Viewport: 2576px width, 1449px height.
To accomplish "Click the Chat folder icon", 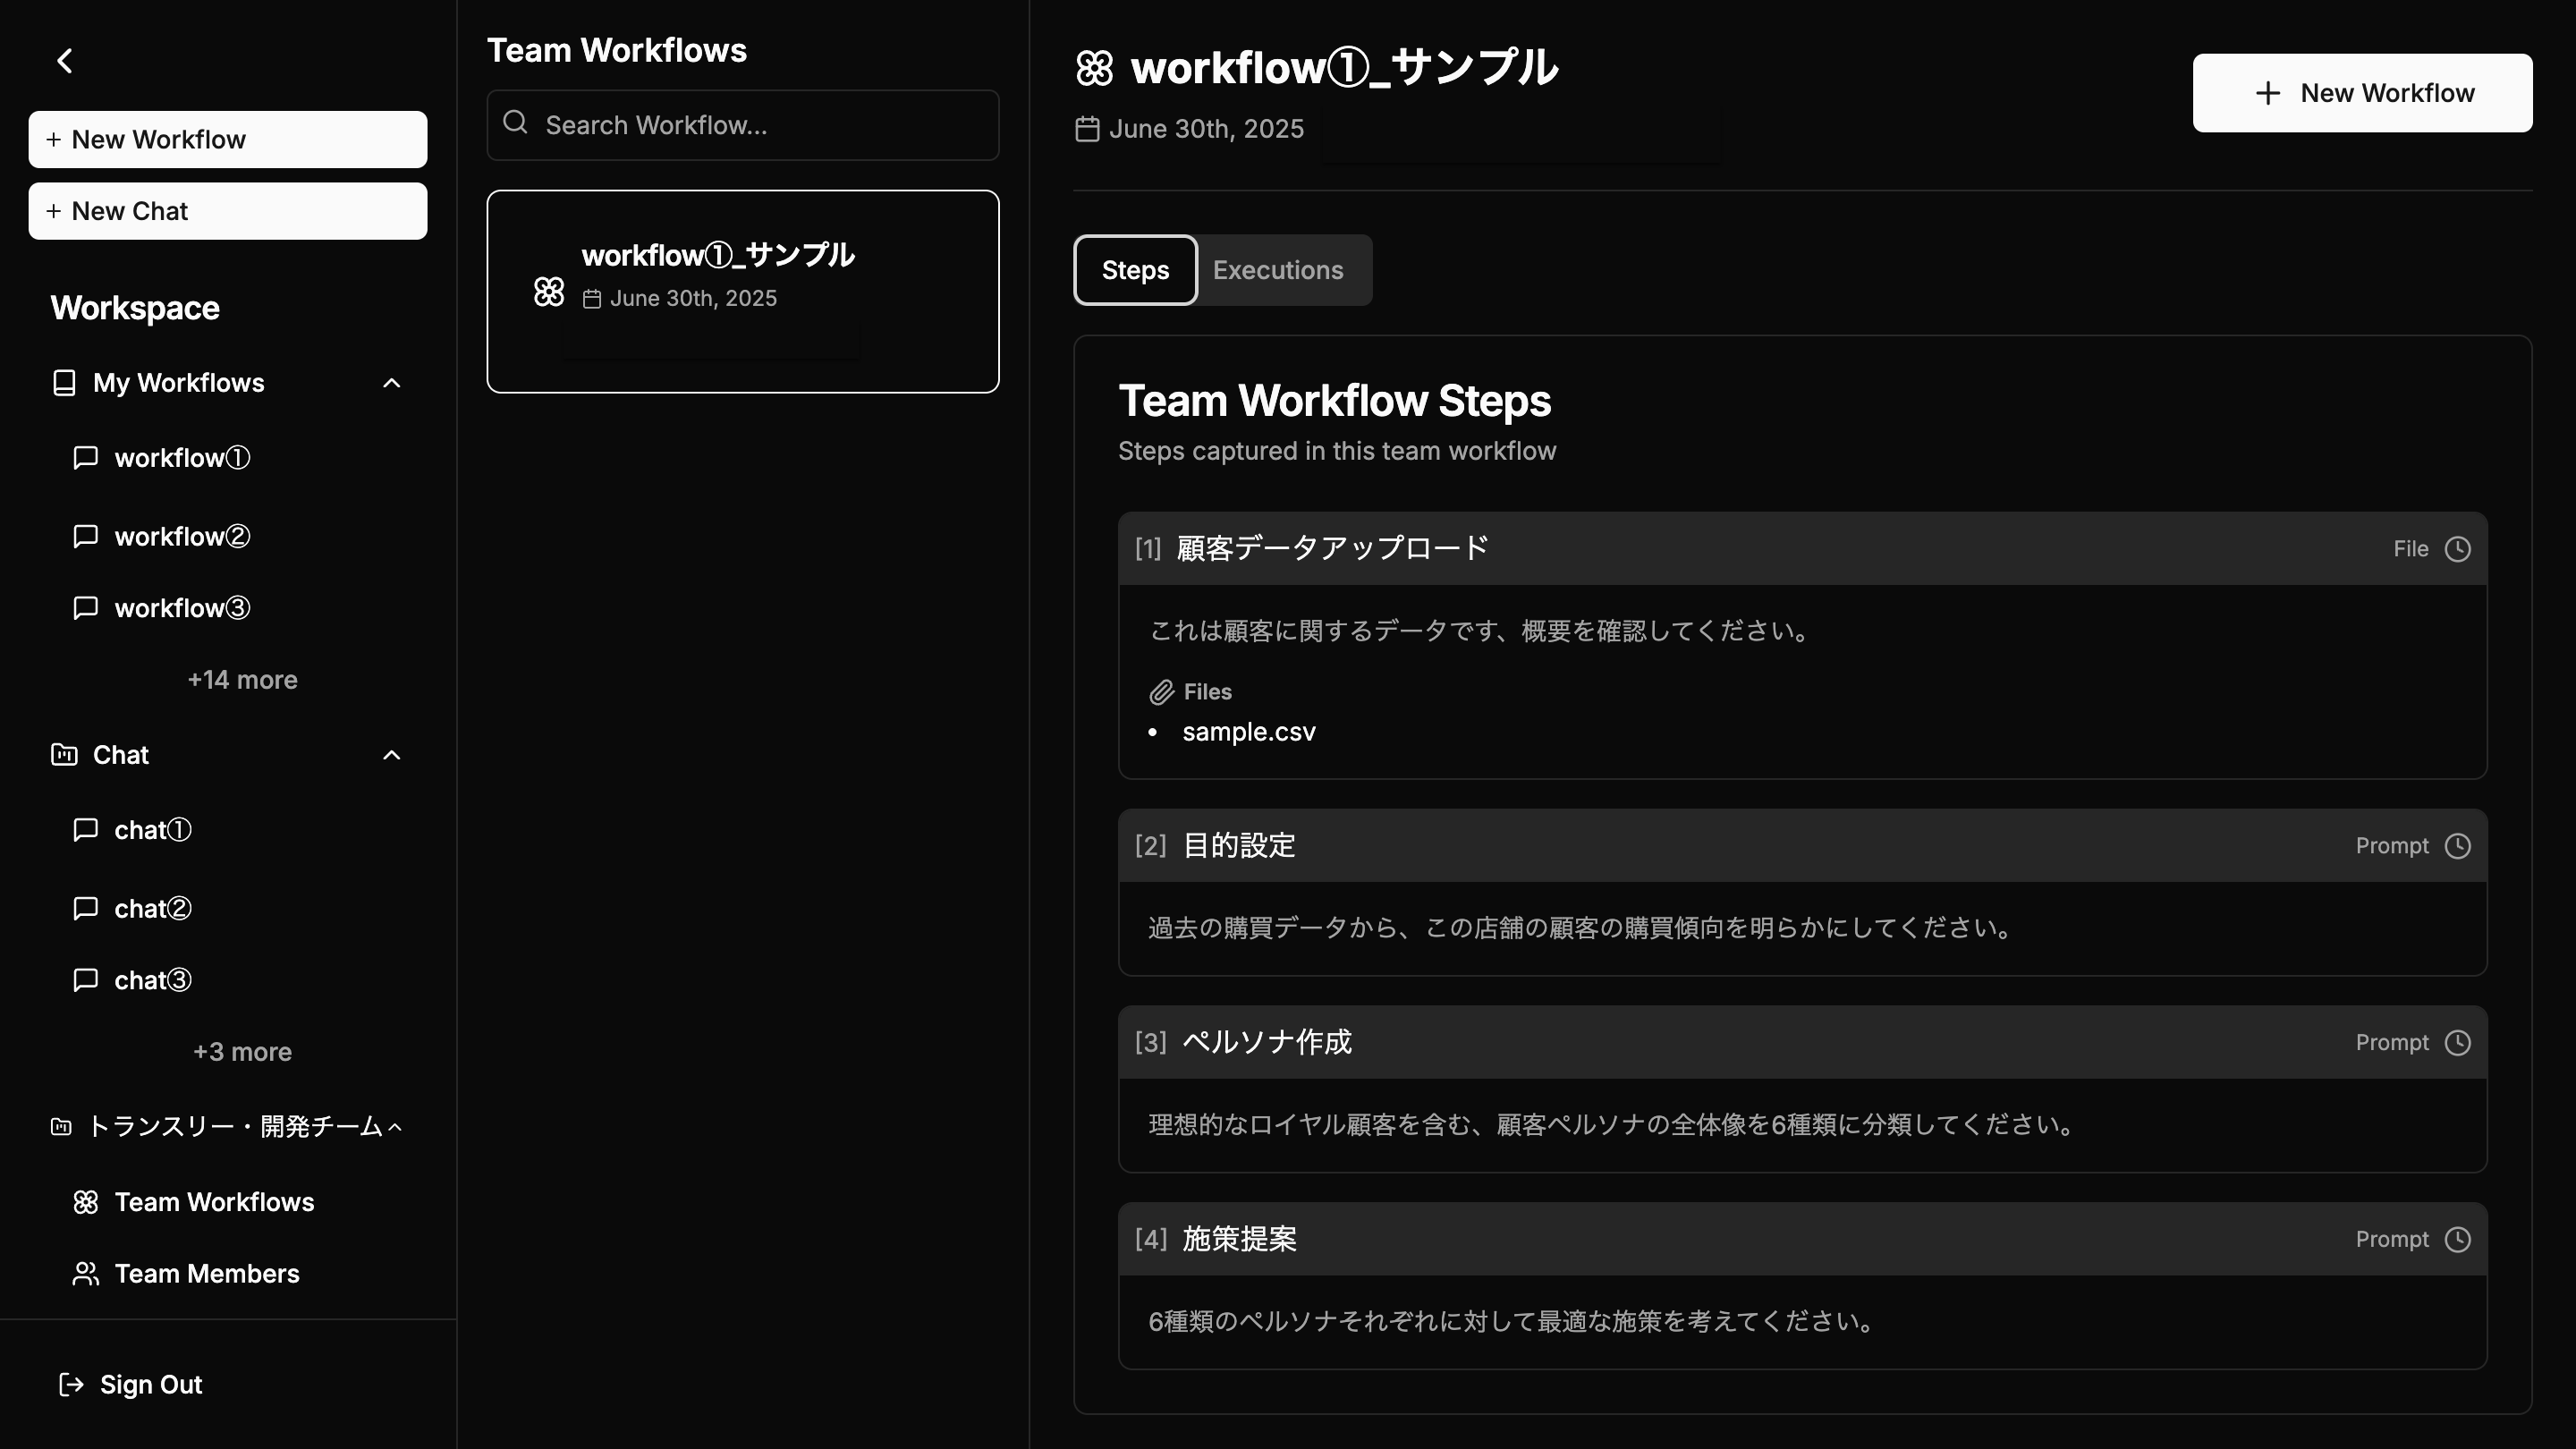I will (64, 755).
